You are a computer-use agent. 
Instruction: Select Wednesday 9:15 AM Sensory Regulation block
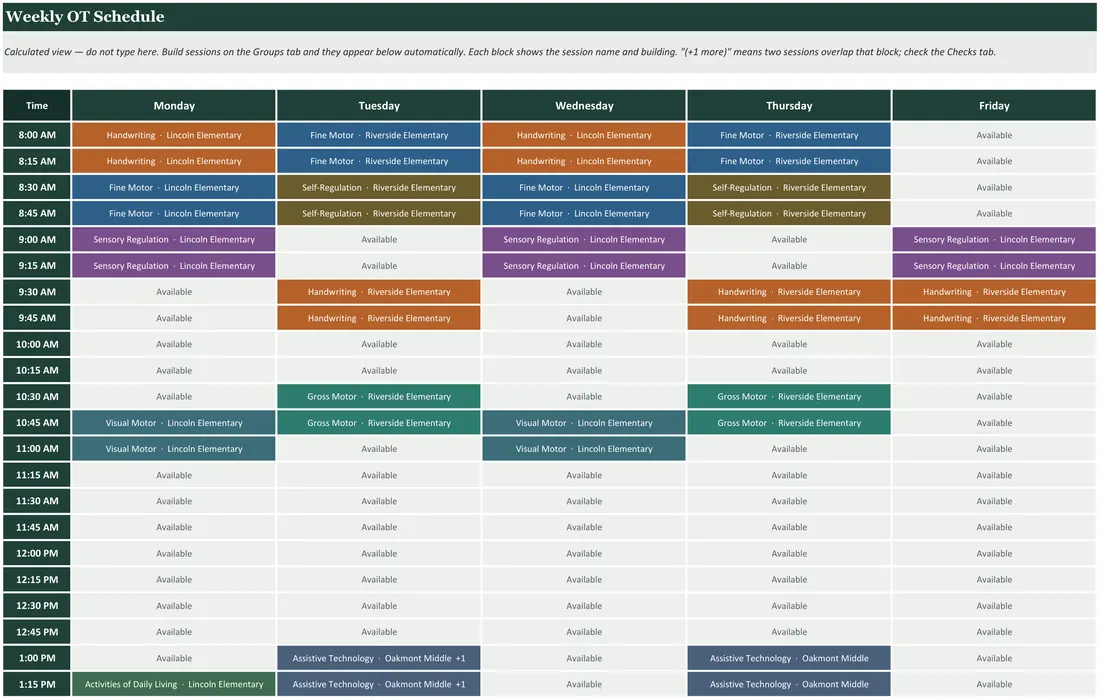pyautogui.click(x=584, y=266)
